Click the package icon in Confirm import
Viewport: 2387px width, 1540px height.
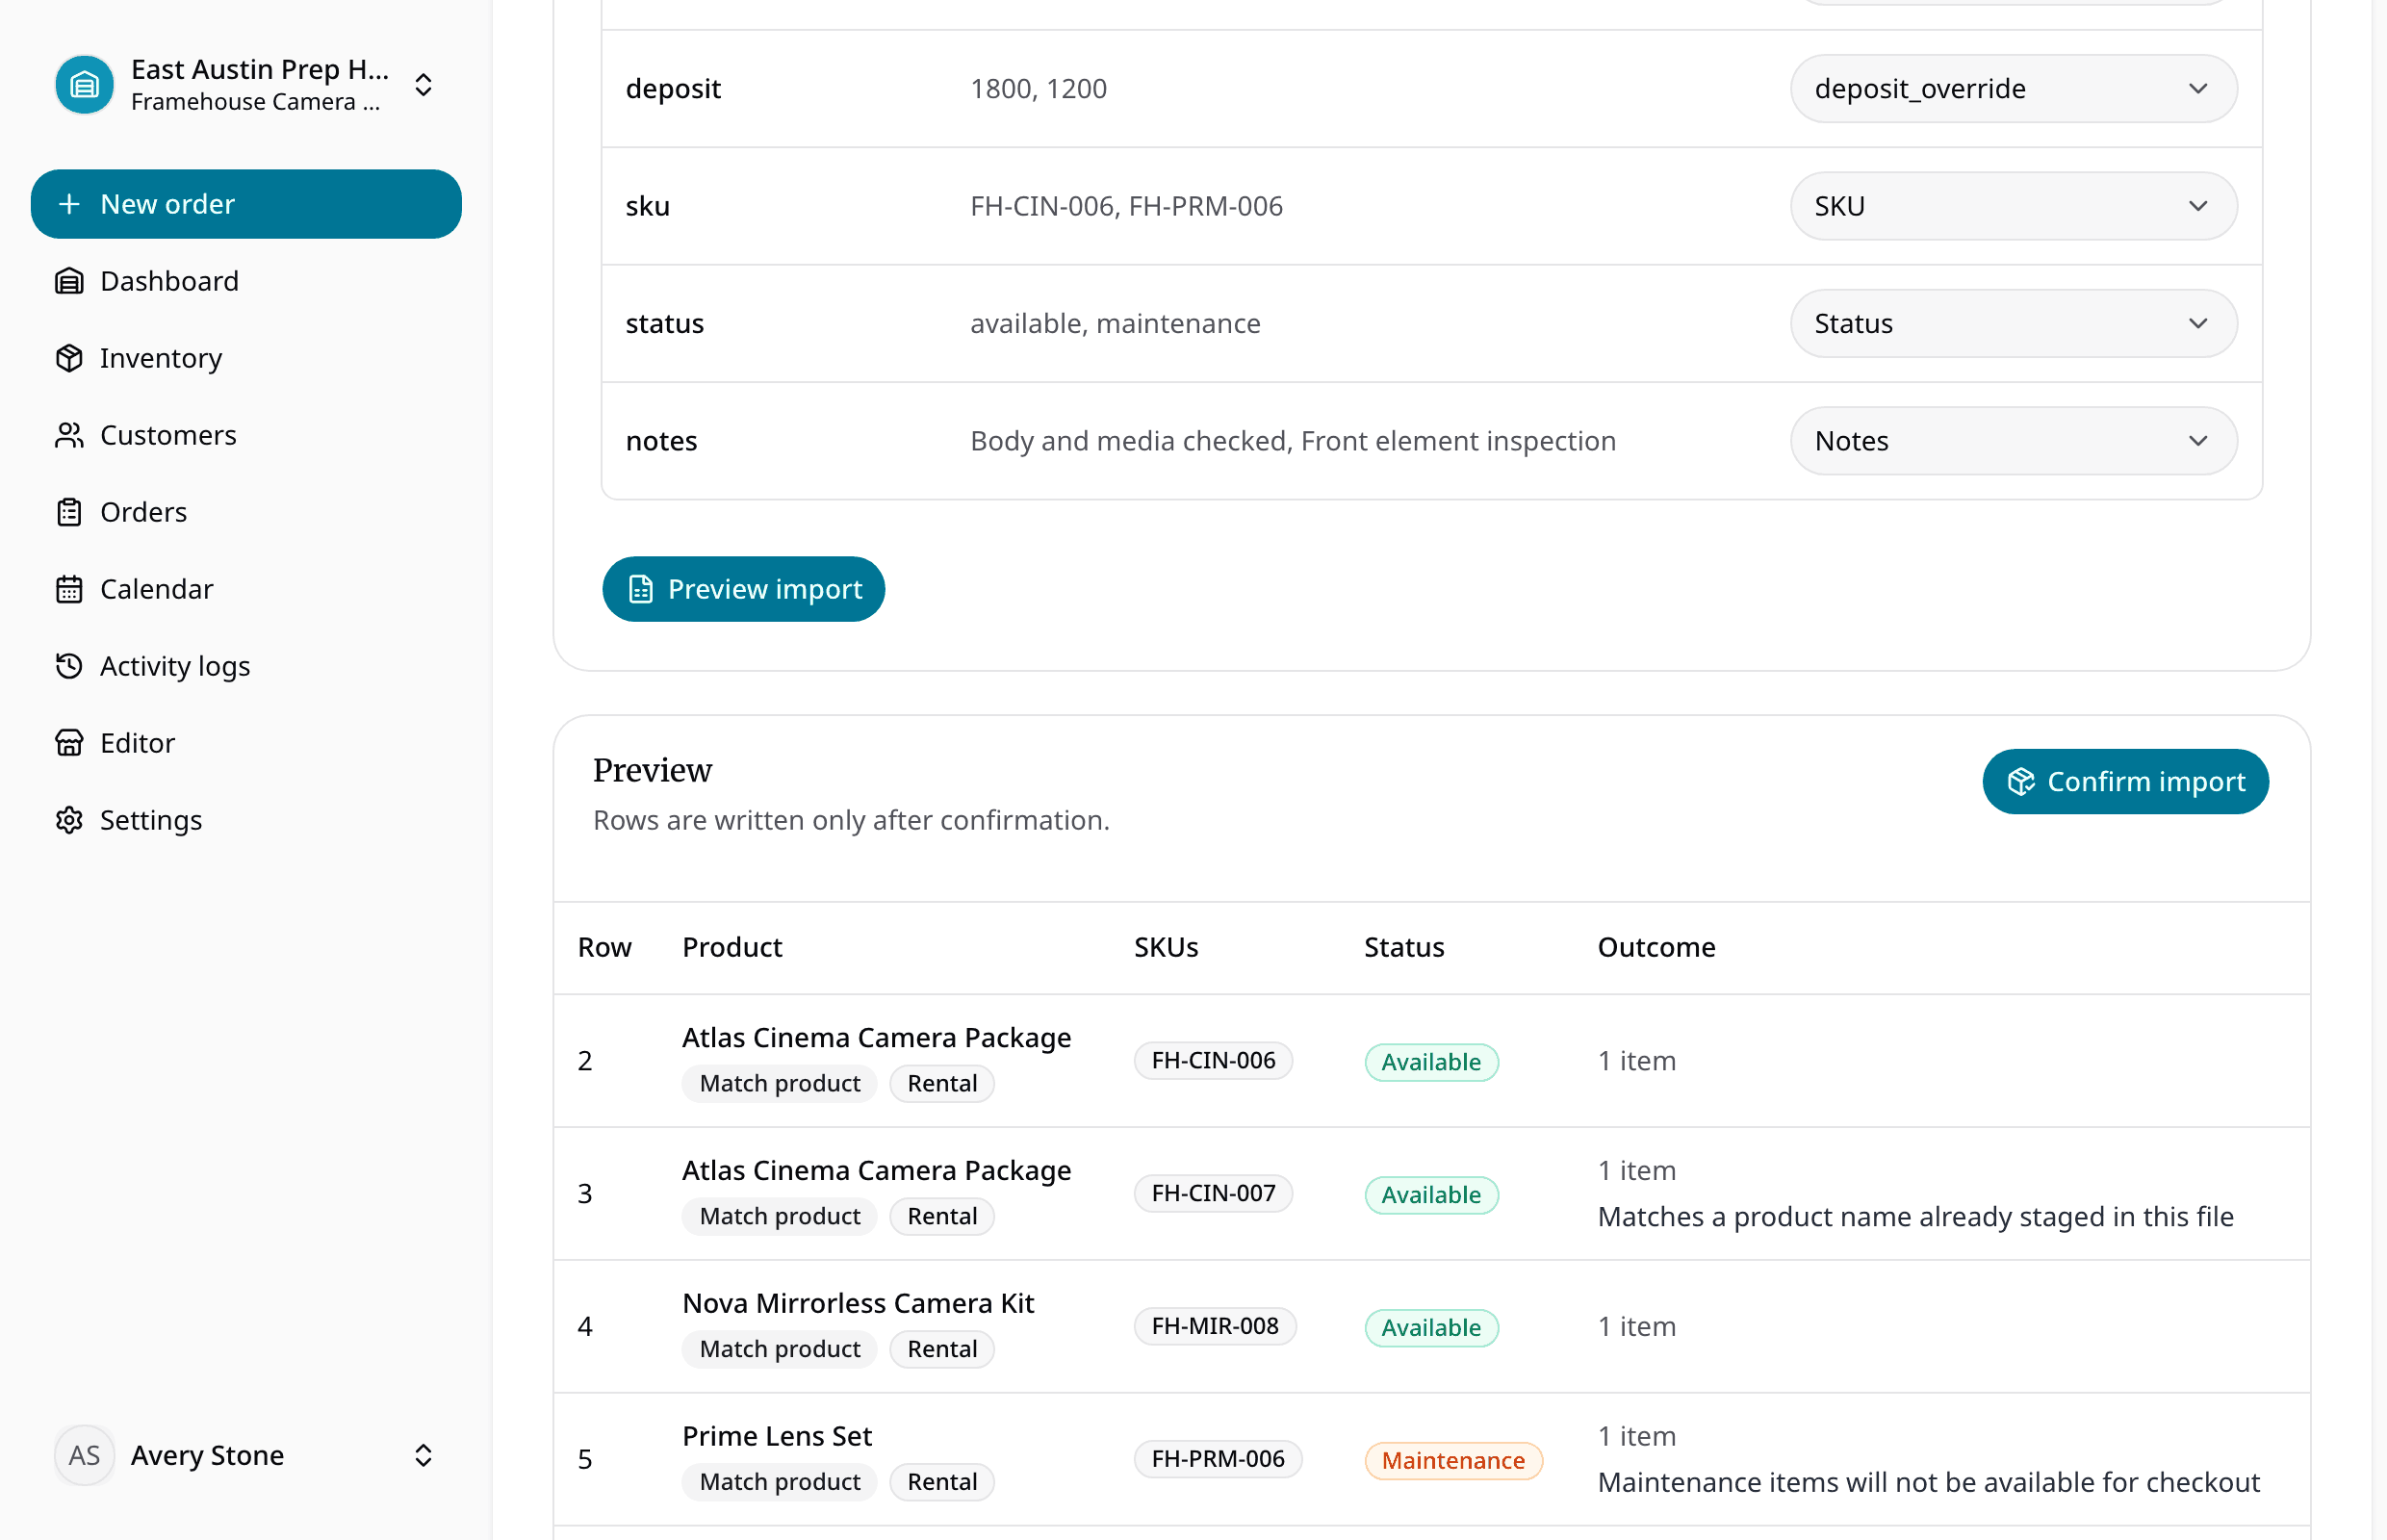tap(2021, 782)
